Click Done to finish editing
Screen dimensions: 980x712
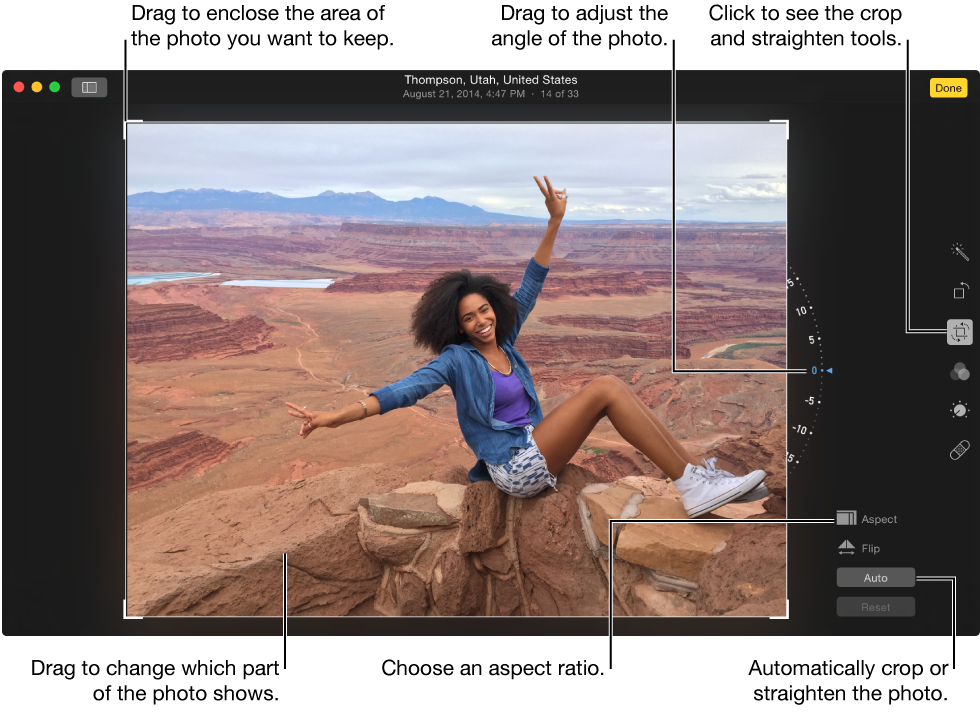(947, 88)
